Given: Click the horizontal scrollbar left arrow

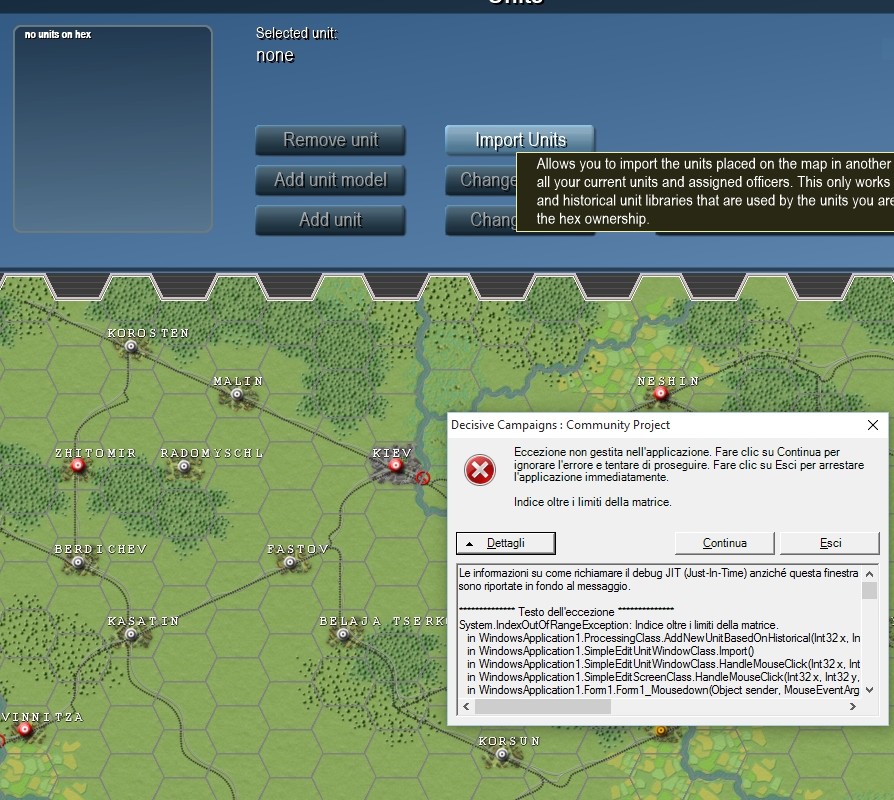Looking at the screenshot, I should pos(466,706).
